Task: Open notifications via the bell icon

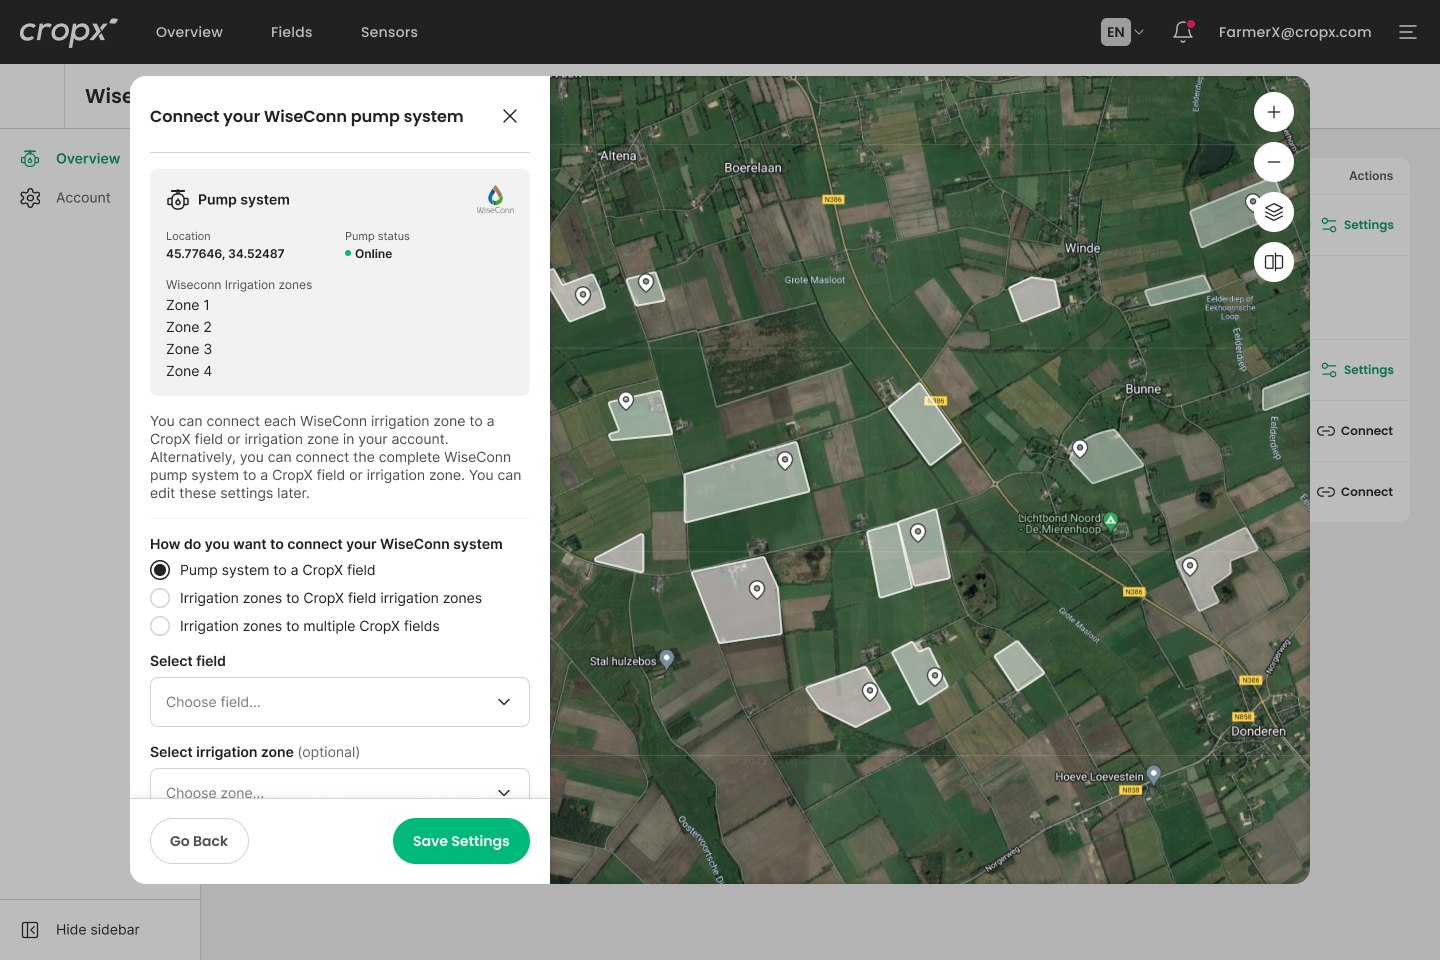Action: tap(1182, 32)
